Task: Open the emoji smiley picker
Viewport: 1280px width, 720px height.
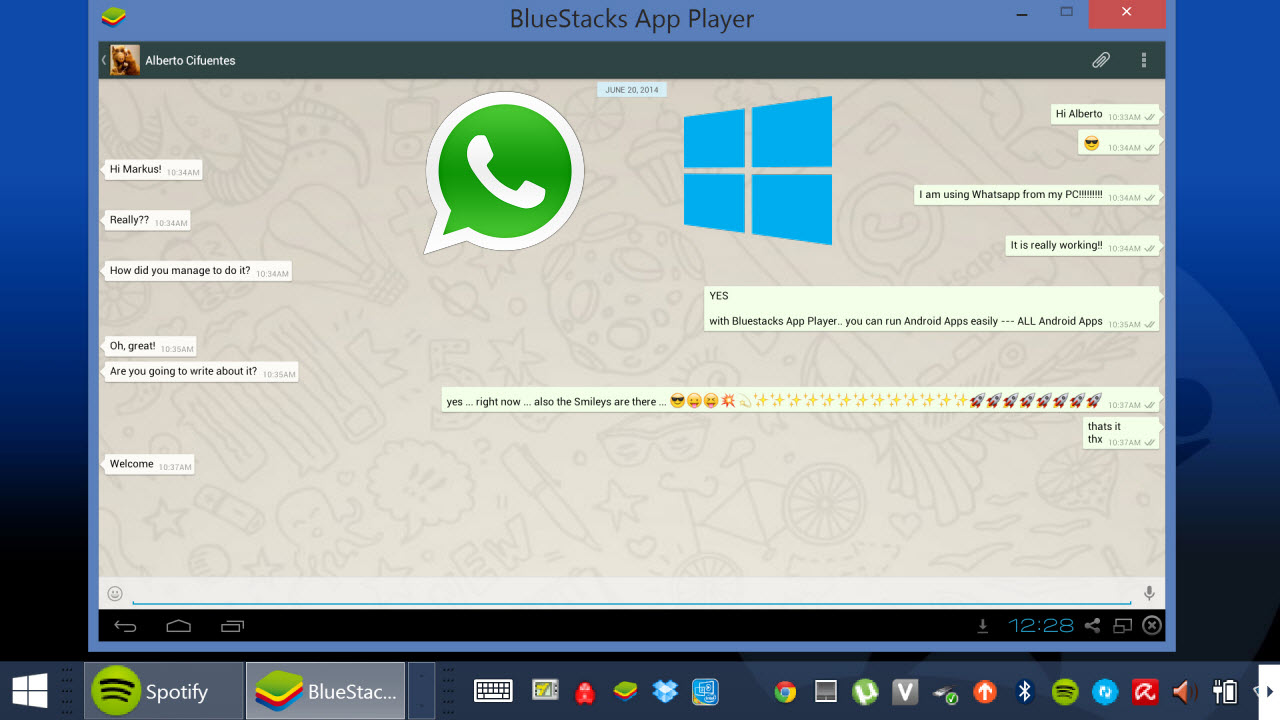Action: [115, 593]
